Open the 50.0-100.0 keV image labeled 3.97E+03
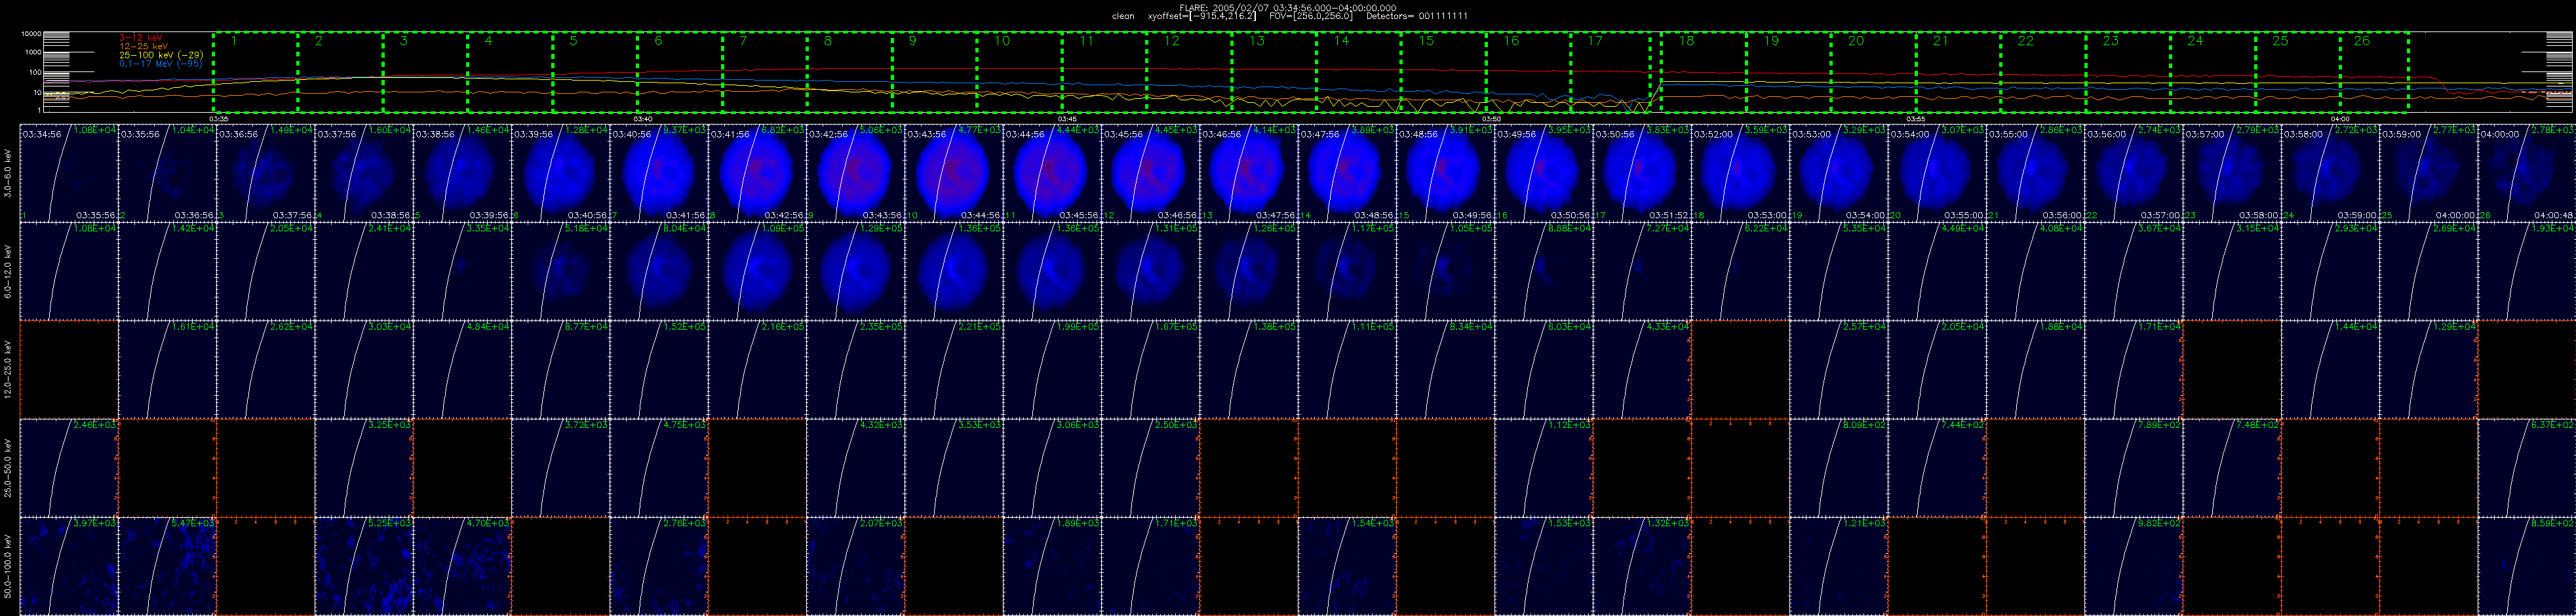This screenshot has height=616, width=2576. coord(69,566)
